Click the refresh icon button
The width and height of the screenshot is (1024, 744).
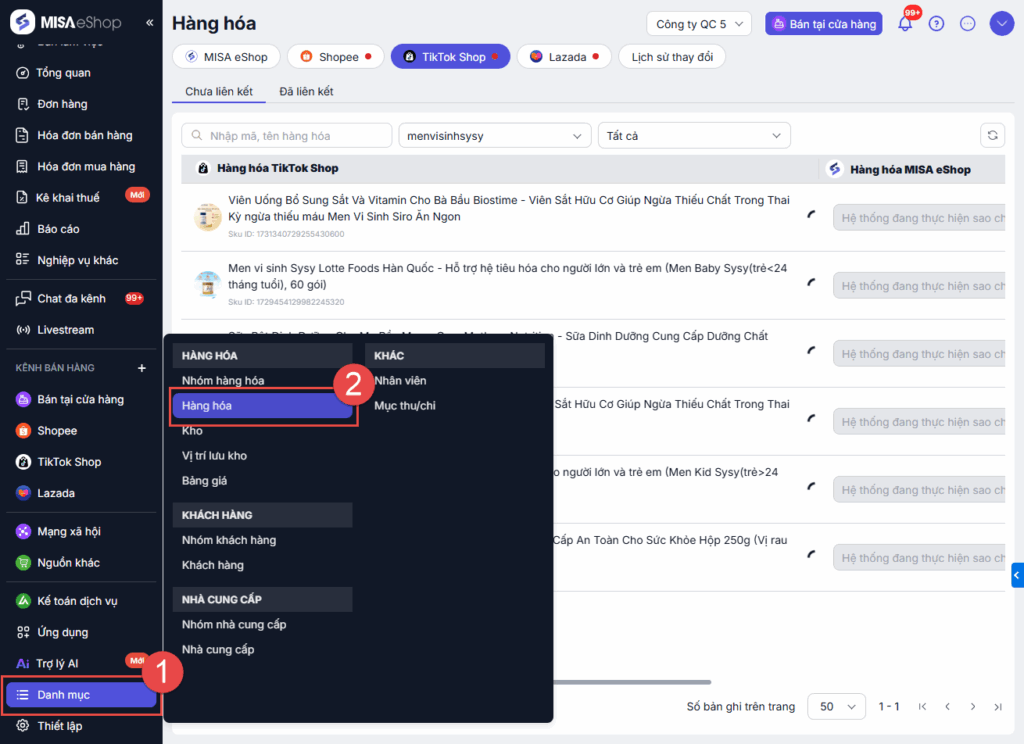click(x=992, y=135)
